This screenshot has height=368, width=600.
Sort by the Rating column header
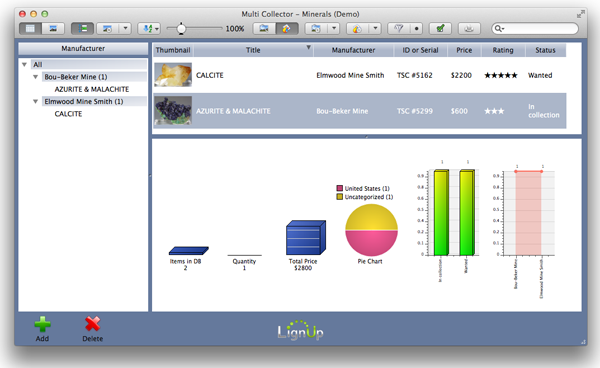click(x=503, y=50)
